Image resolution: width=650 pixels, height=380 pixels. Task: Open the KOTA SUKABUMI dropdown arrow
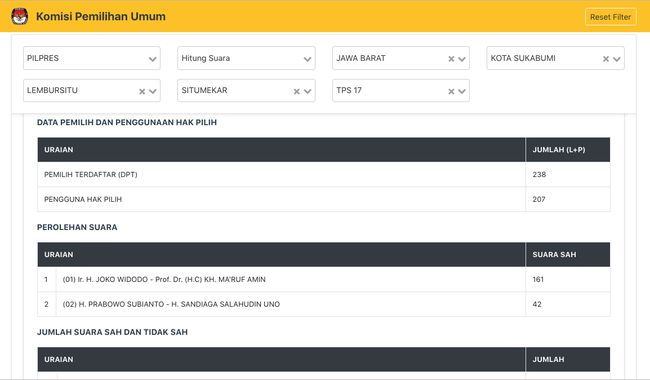click(616, 59)
